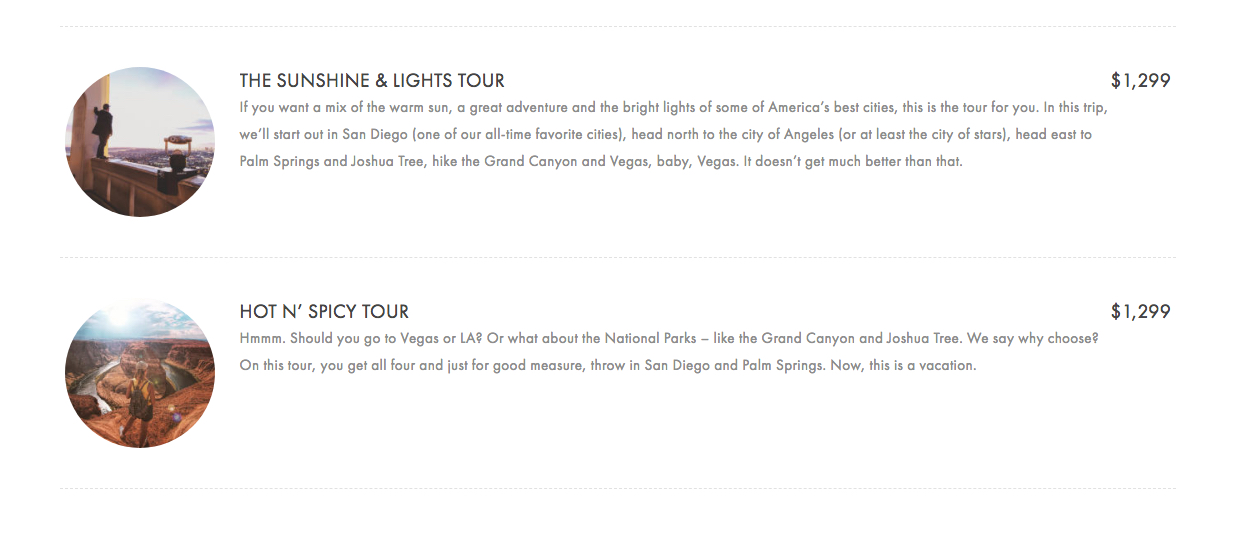Click the line starting "we'll start out in San Diego"
The image size is (1259, 555).
point(666,134)
